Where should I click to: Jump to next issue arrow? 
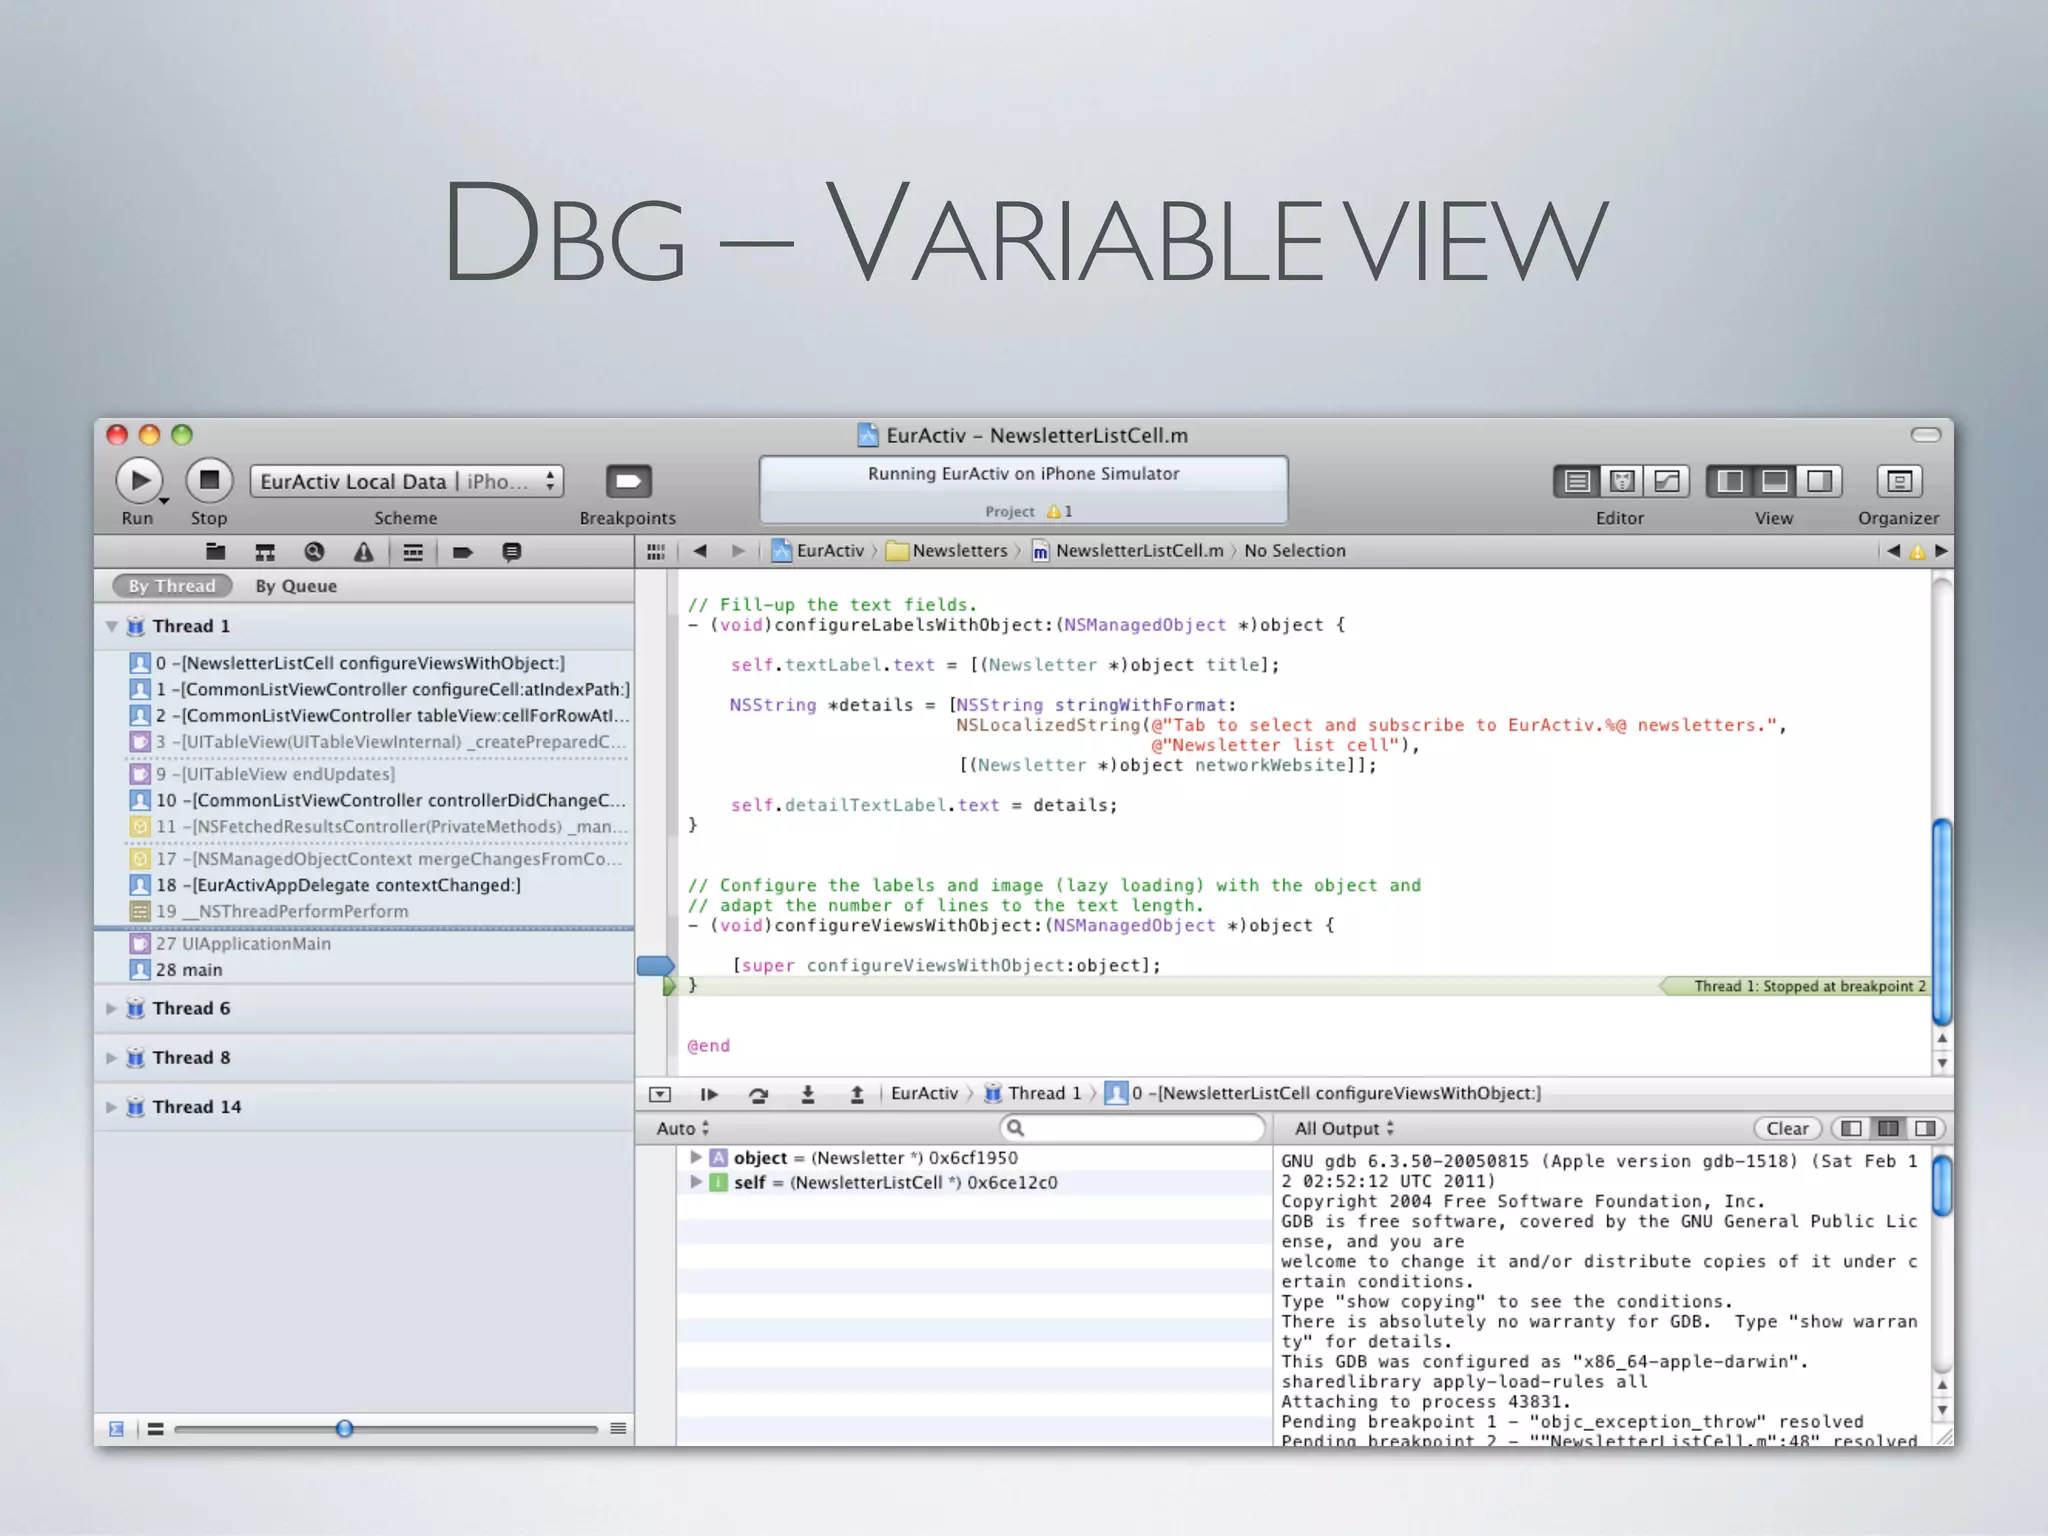(x=1941, y=551)
